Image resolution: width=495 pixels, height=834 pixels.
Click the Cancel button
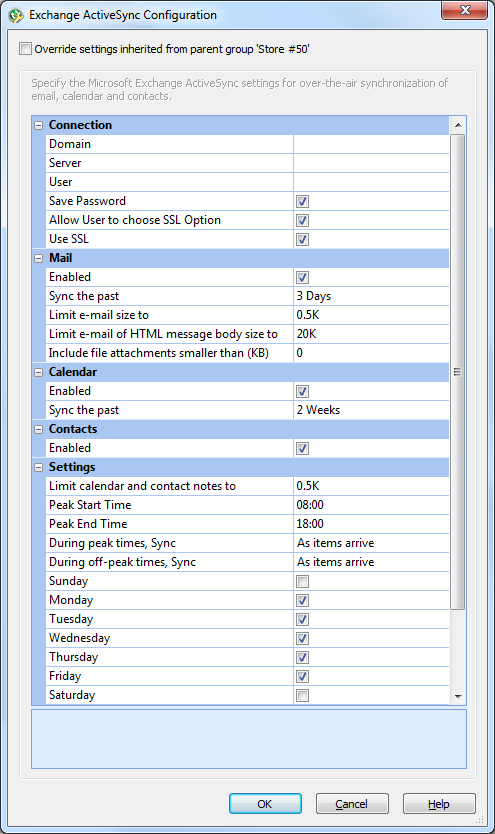[352, 804]
